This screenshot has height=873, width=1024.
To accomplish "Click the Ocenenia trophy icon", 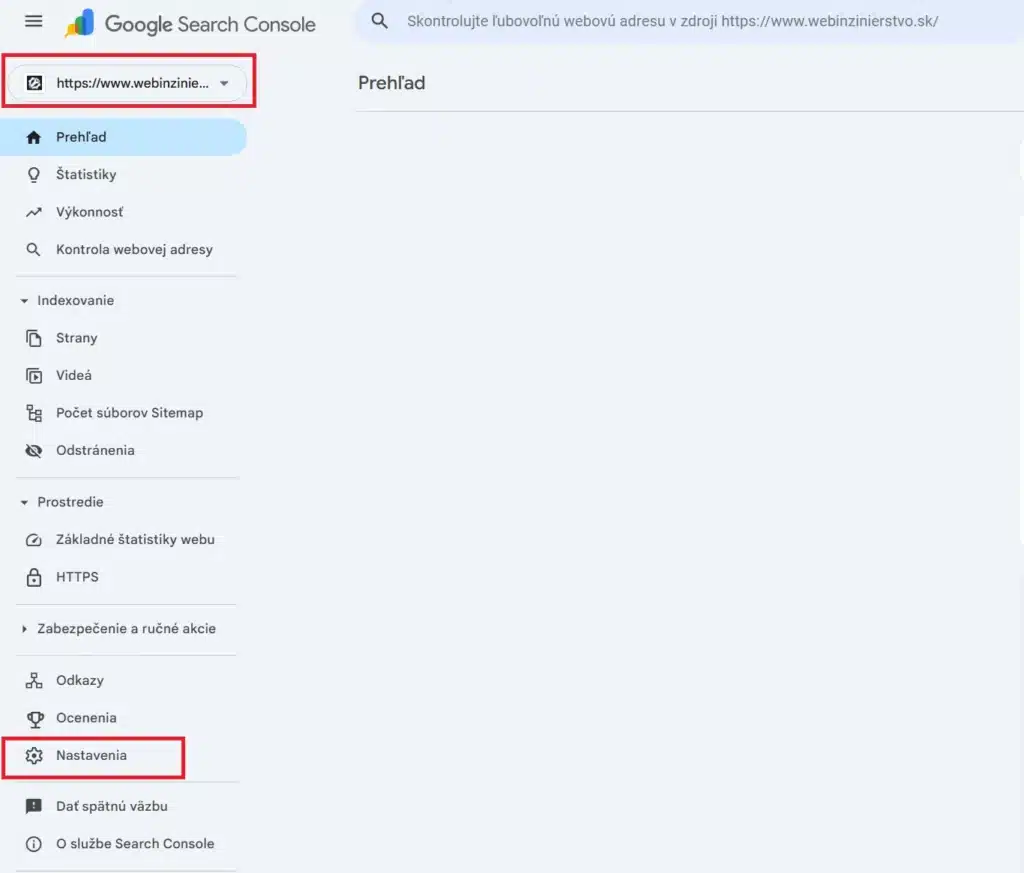I will (34, 718).
